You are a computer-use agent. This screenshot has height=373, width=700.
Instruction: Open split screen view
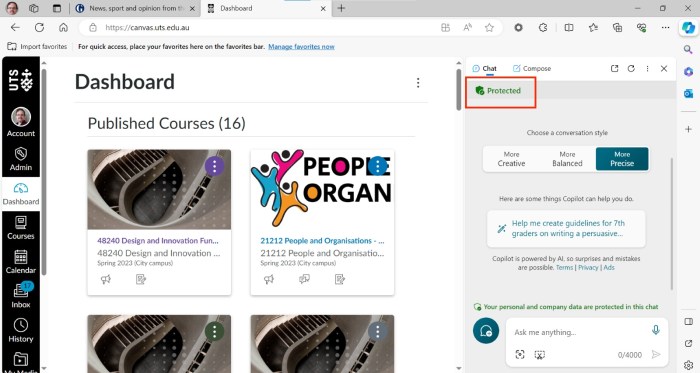click(569, 28)
